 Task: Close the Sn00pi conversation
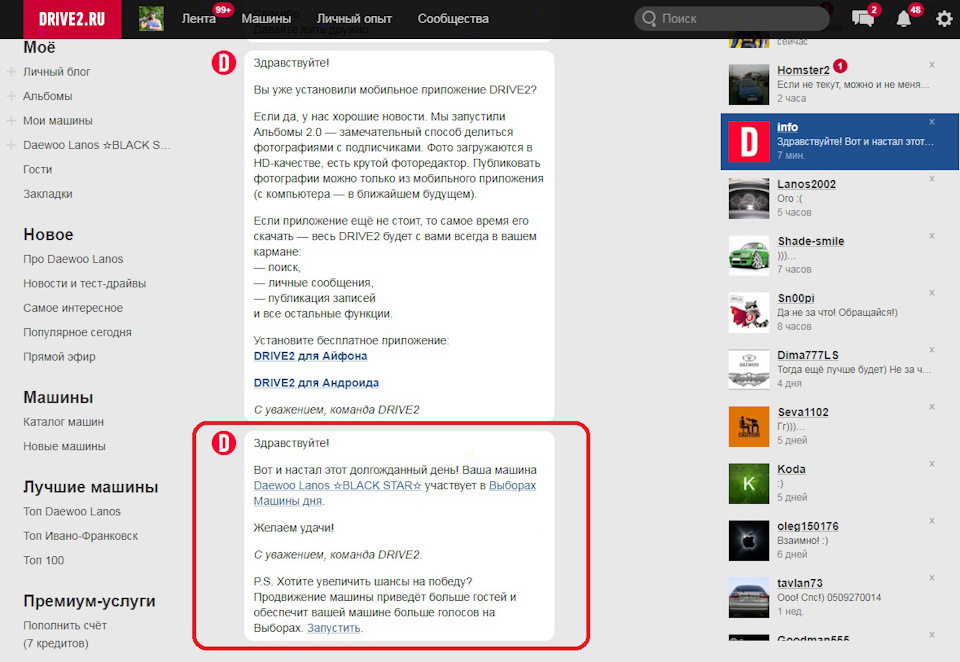[932, 293]
